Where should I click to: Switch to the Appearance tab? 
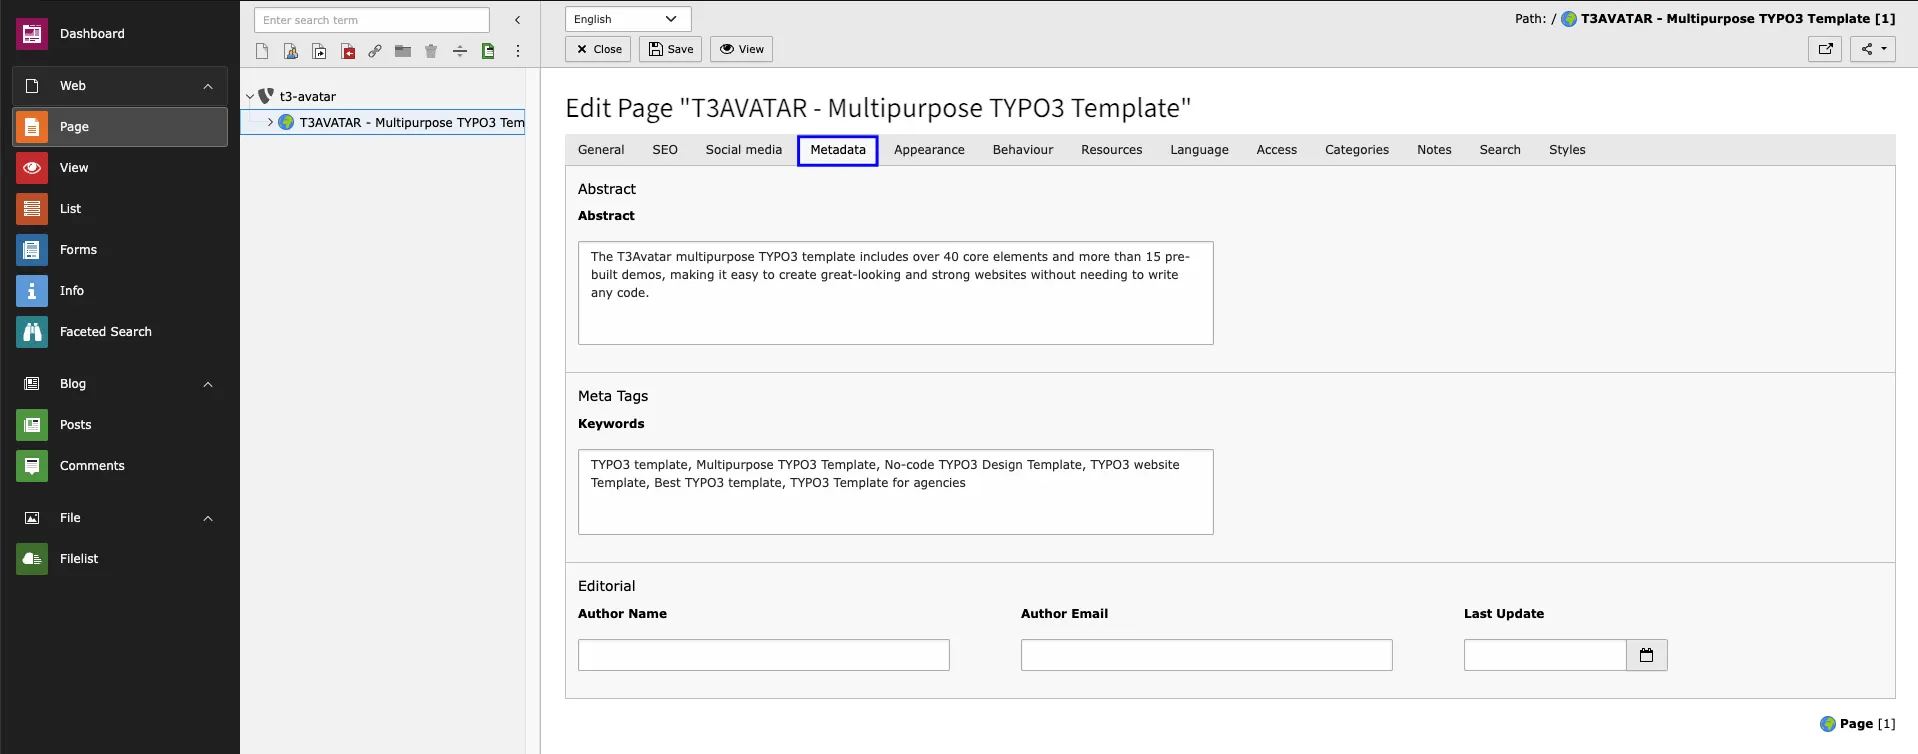pyautogui.click(x=929, y=150)
